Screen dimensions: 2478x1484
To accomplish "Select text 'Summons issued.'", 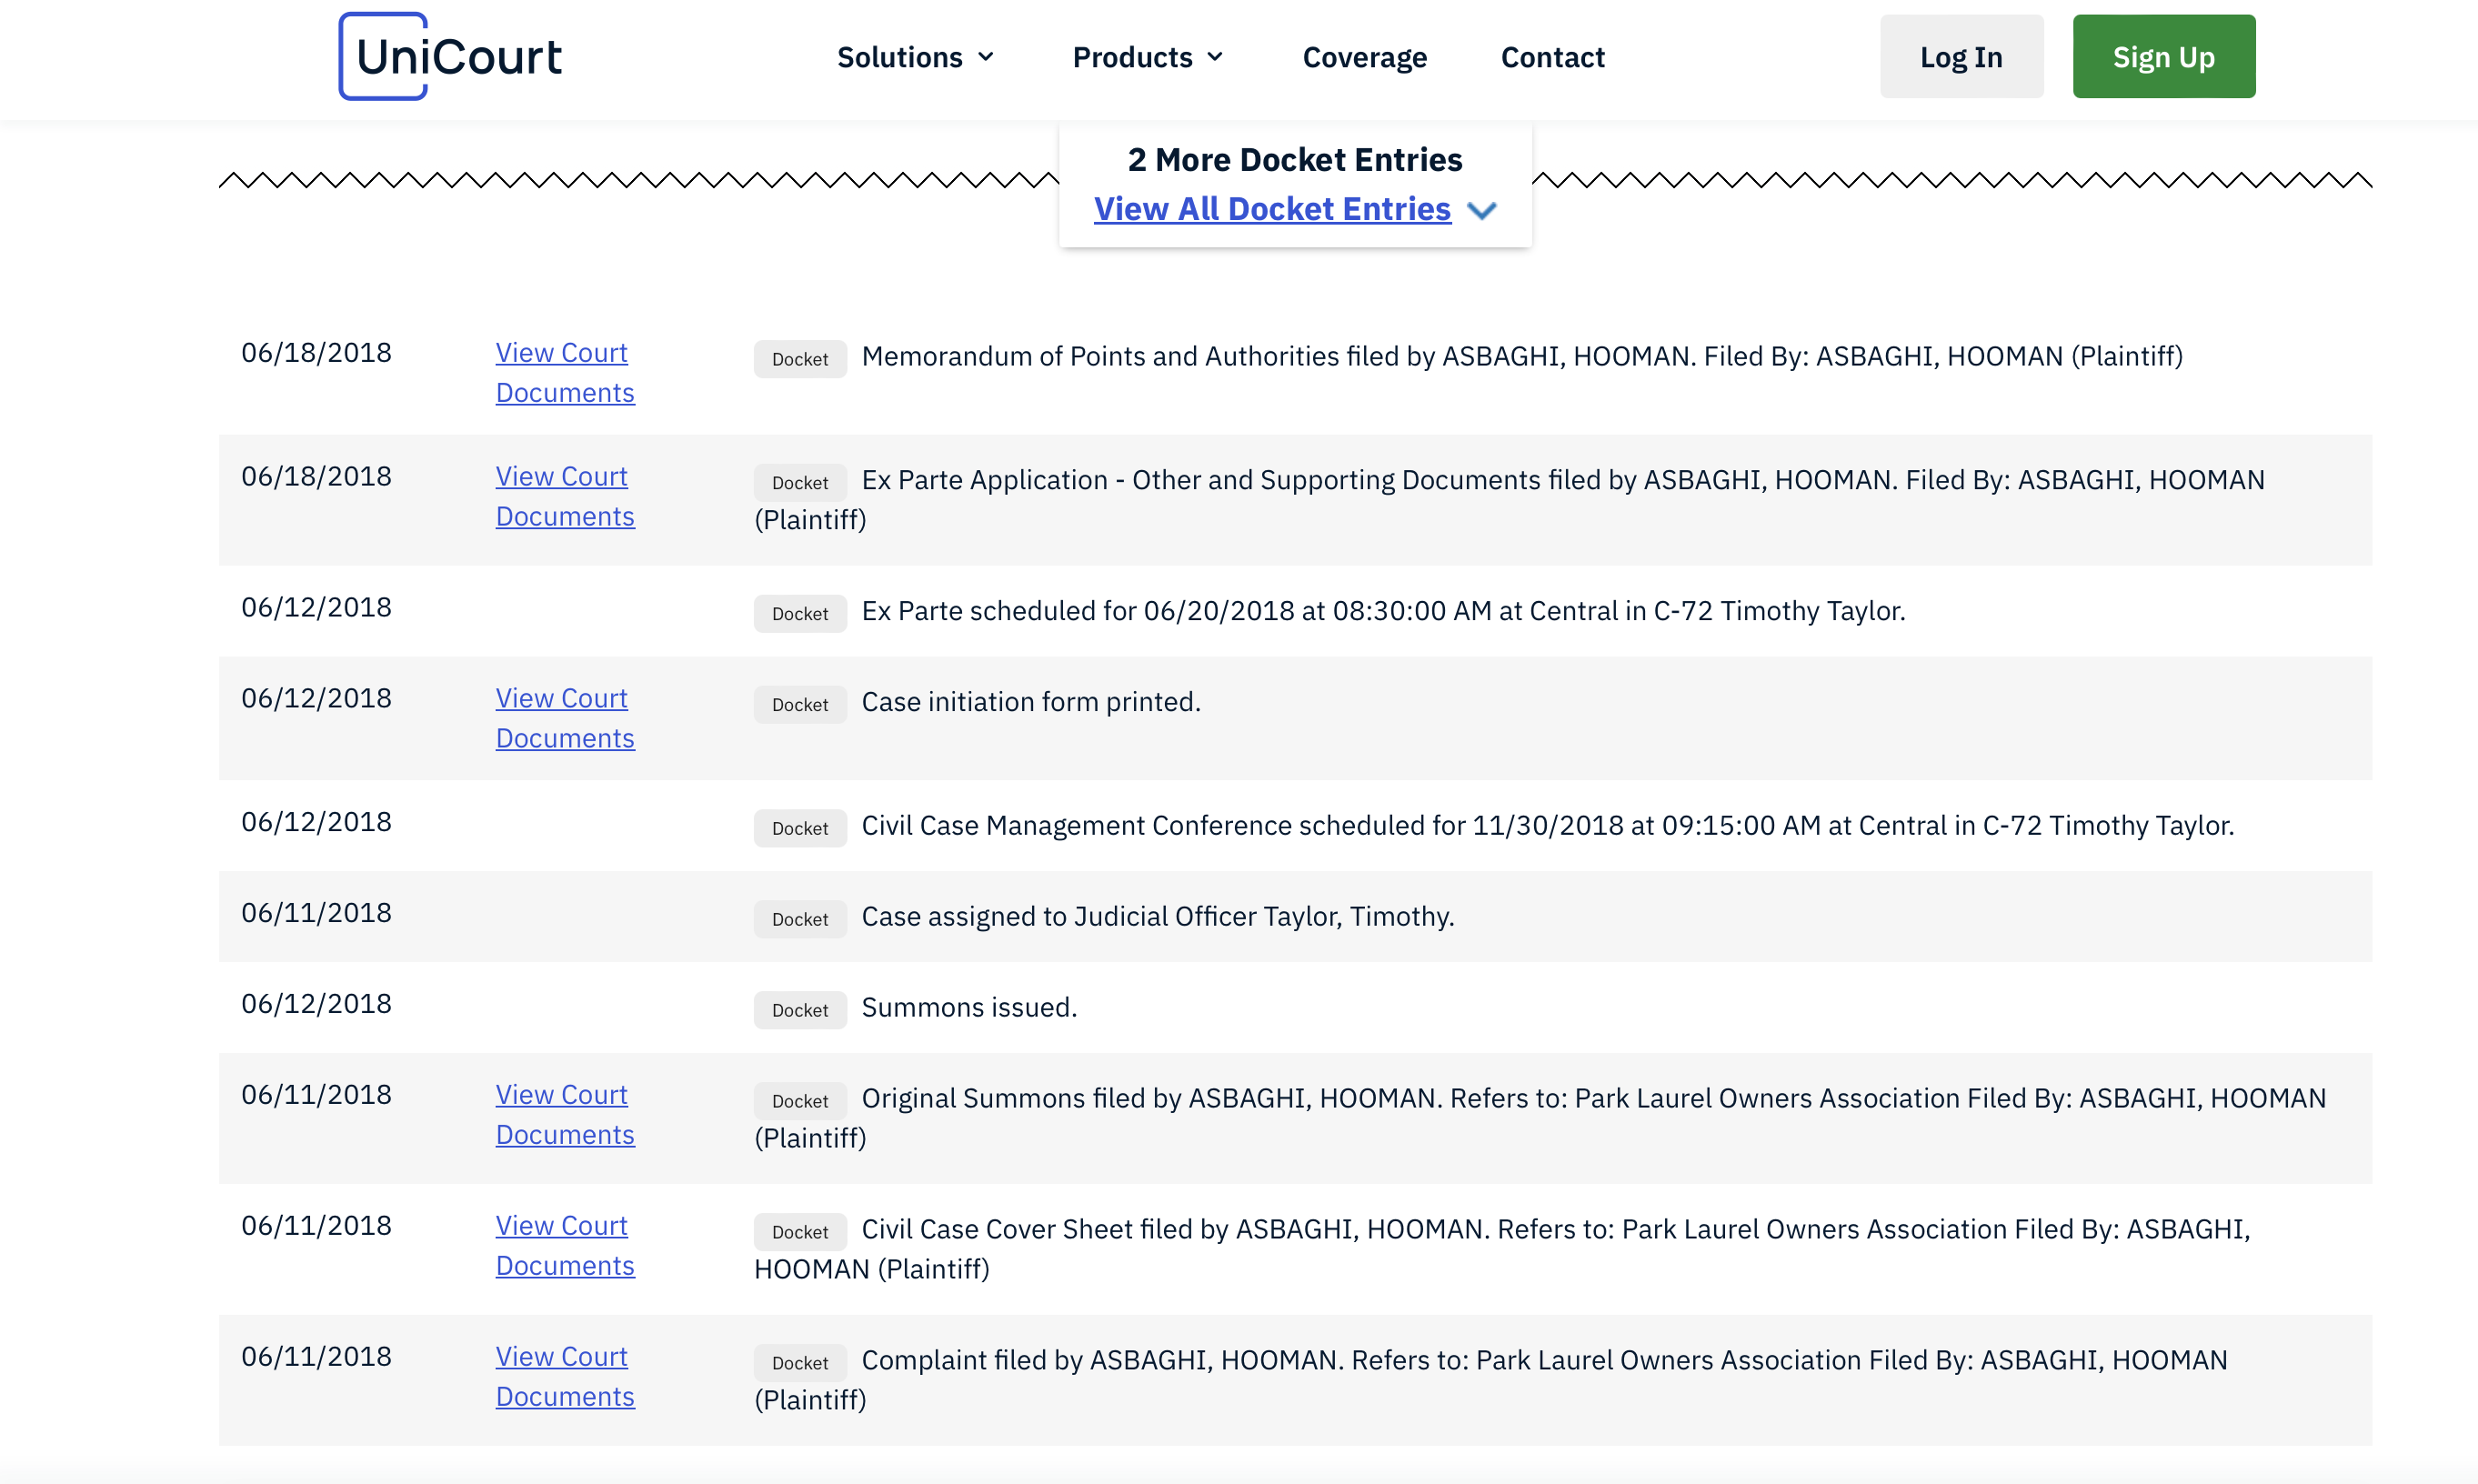I will (x=969, y=1008).
